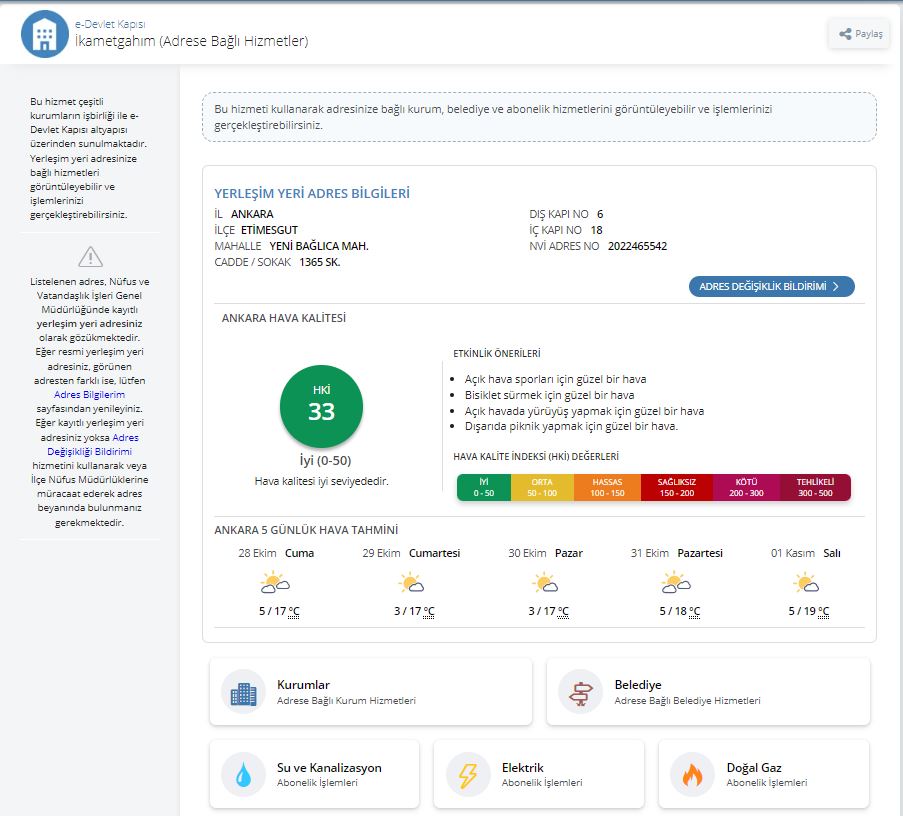The image size is (903, 816).
Task: Click the 31 Ekim Pazartesi temperature unit °C
Action: coord(695,612)
